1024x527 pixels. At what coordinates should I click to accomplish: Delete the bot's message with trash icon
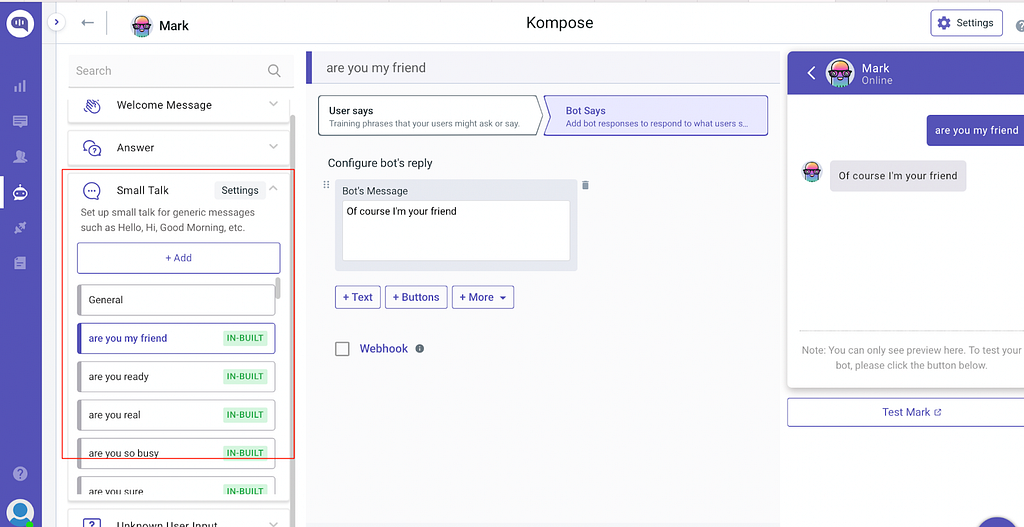tap(585, 185)
